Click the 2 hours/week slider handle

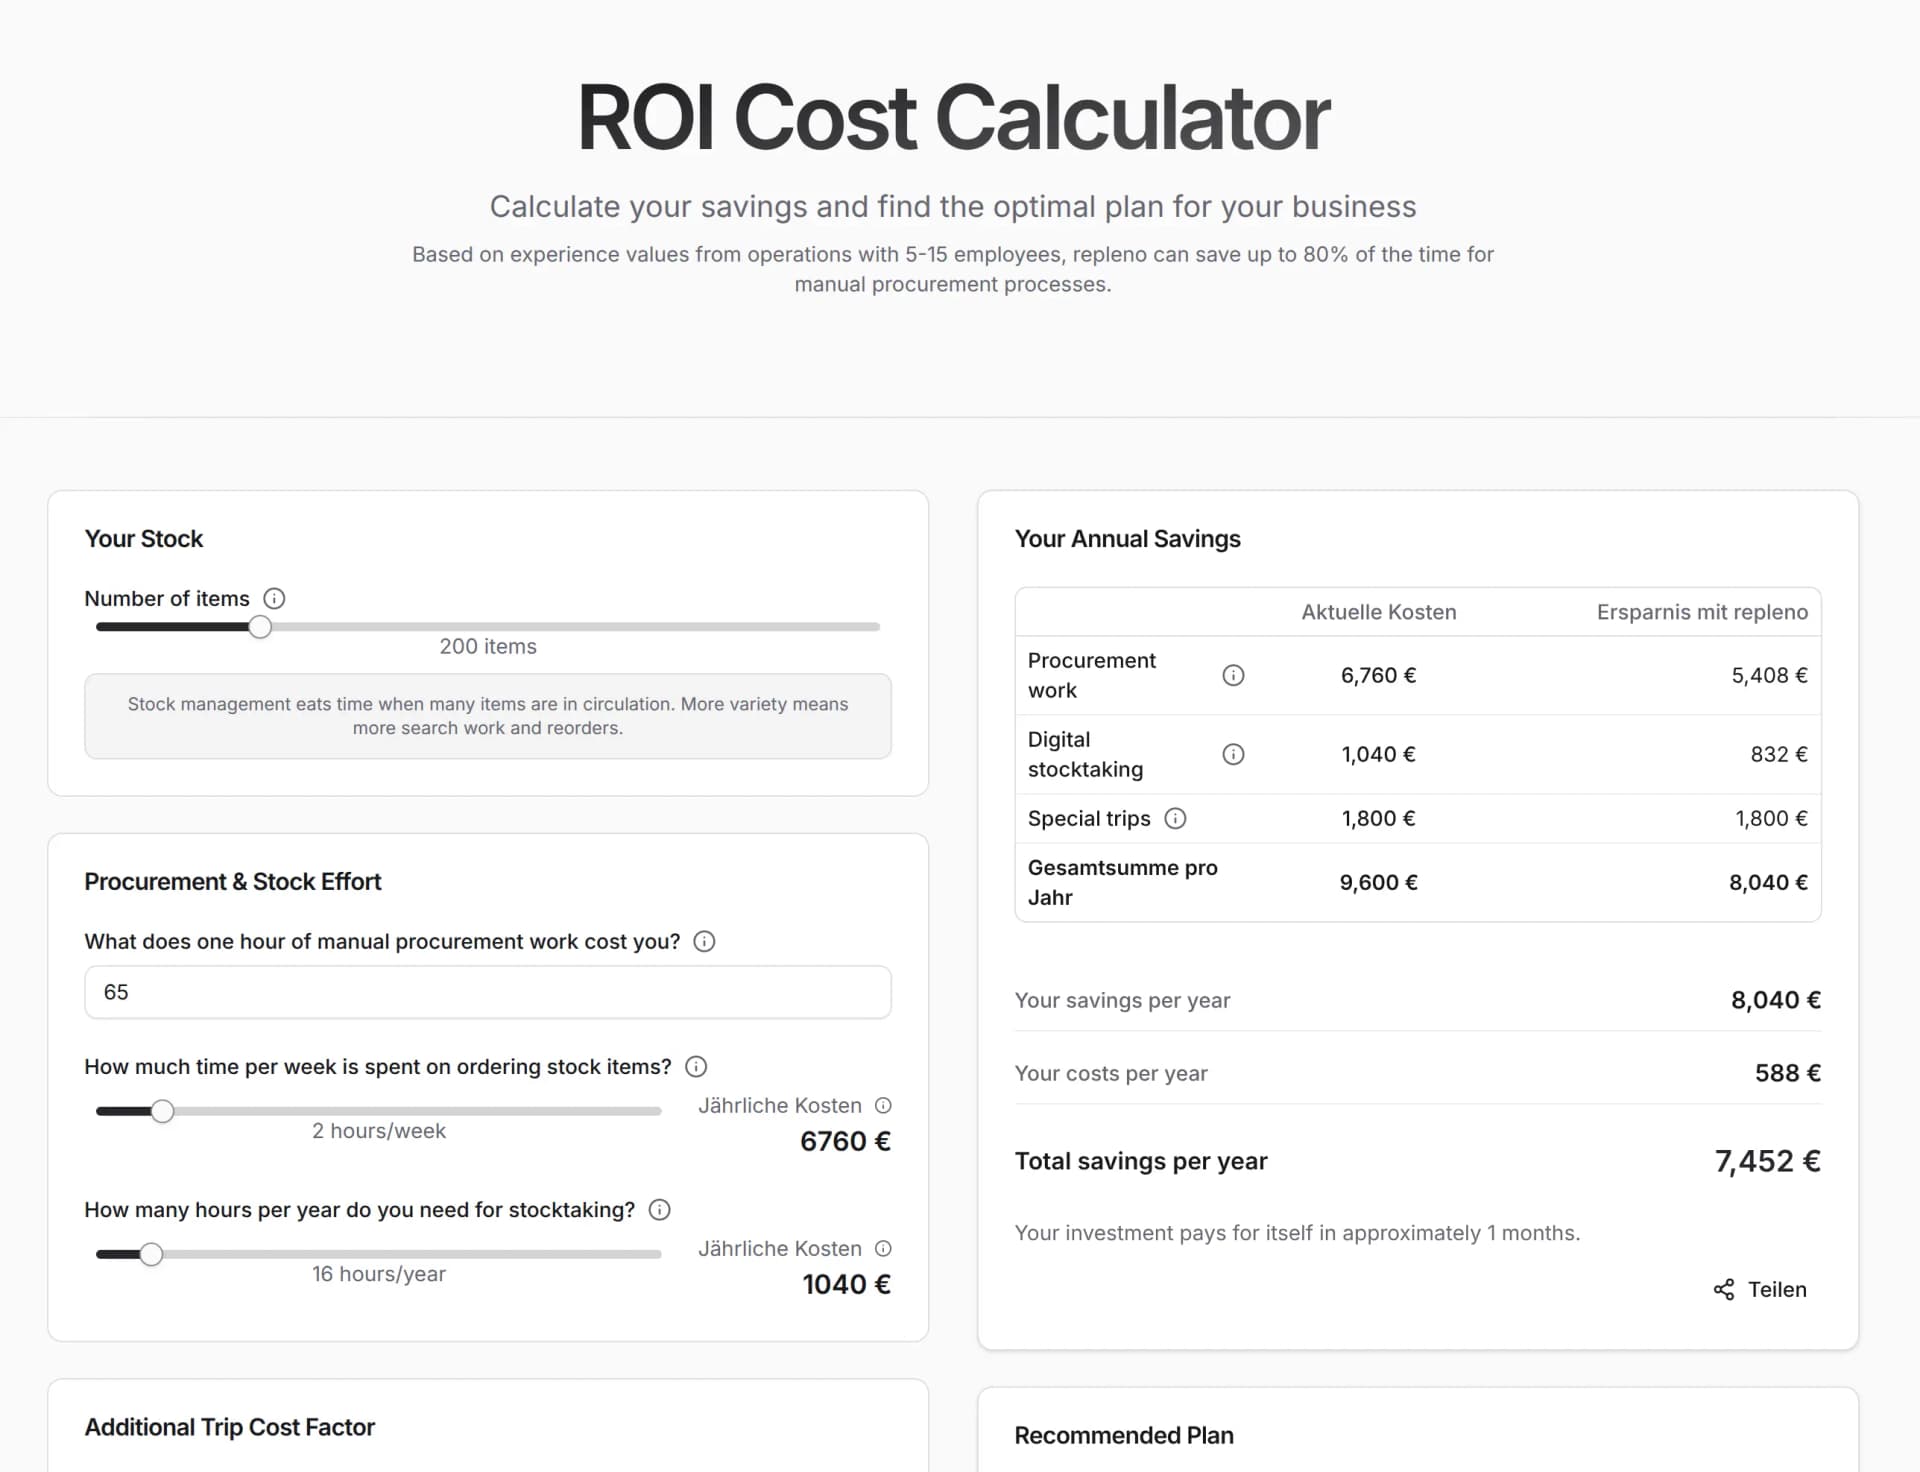coord(163,1110)
